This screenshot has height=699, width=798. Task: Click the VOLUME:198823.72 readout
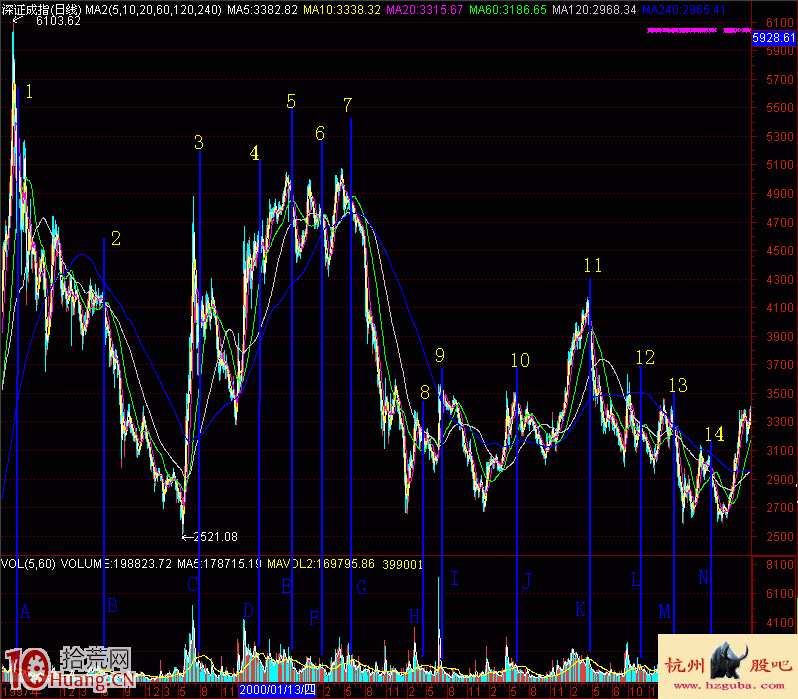[116, 564]
